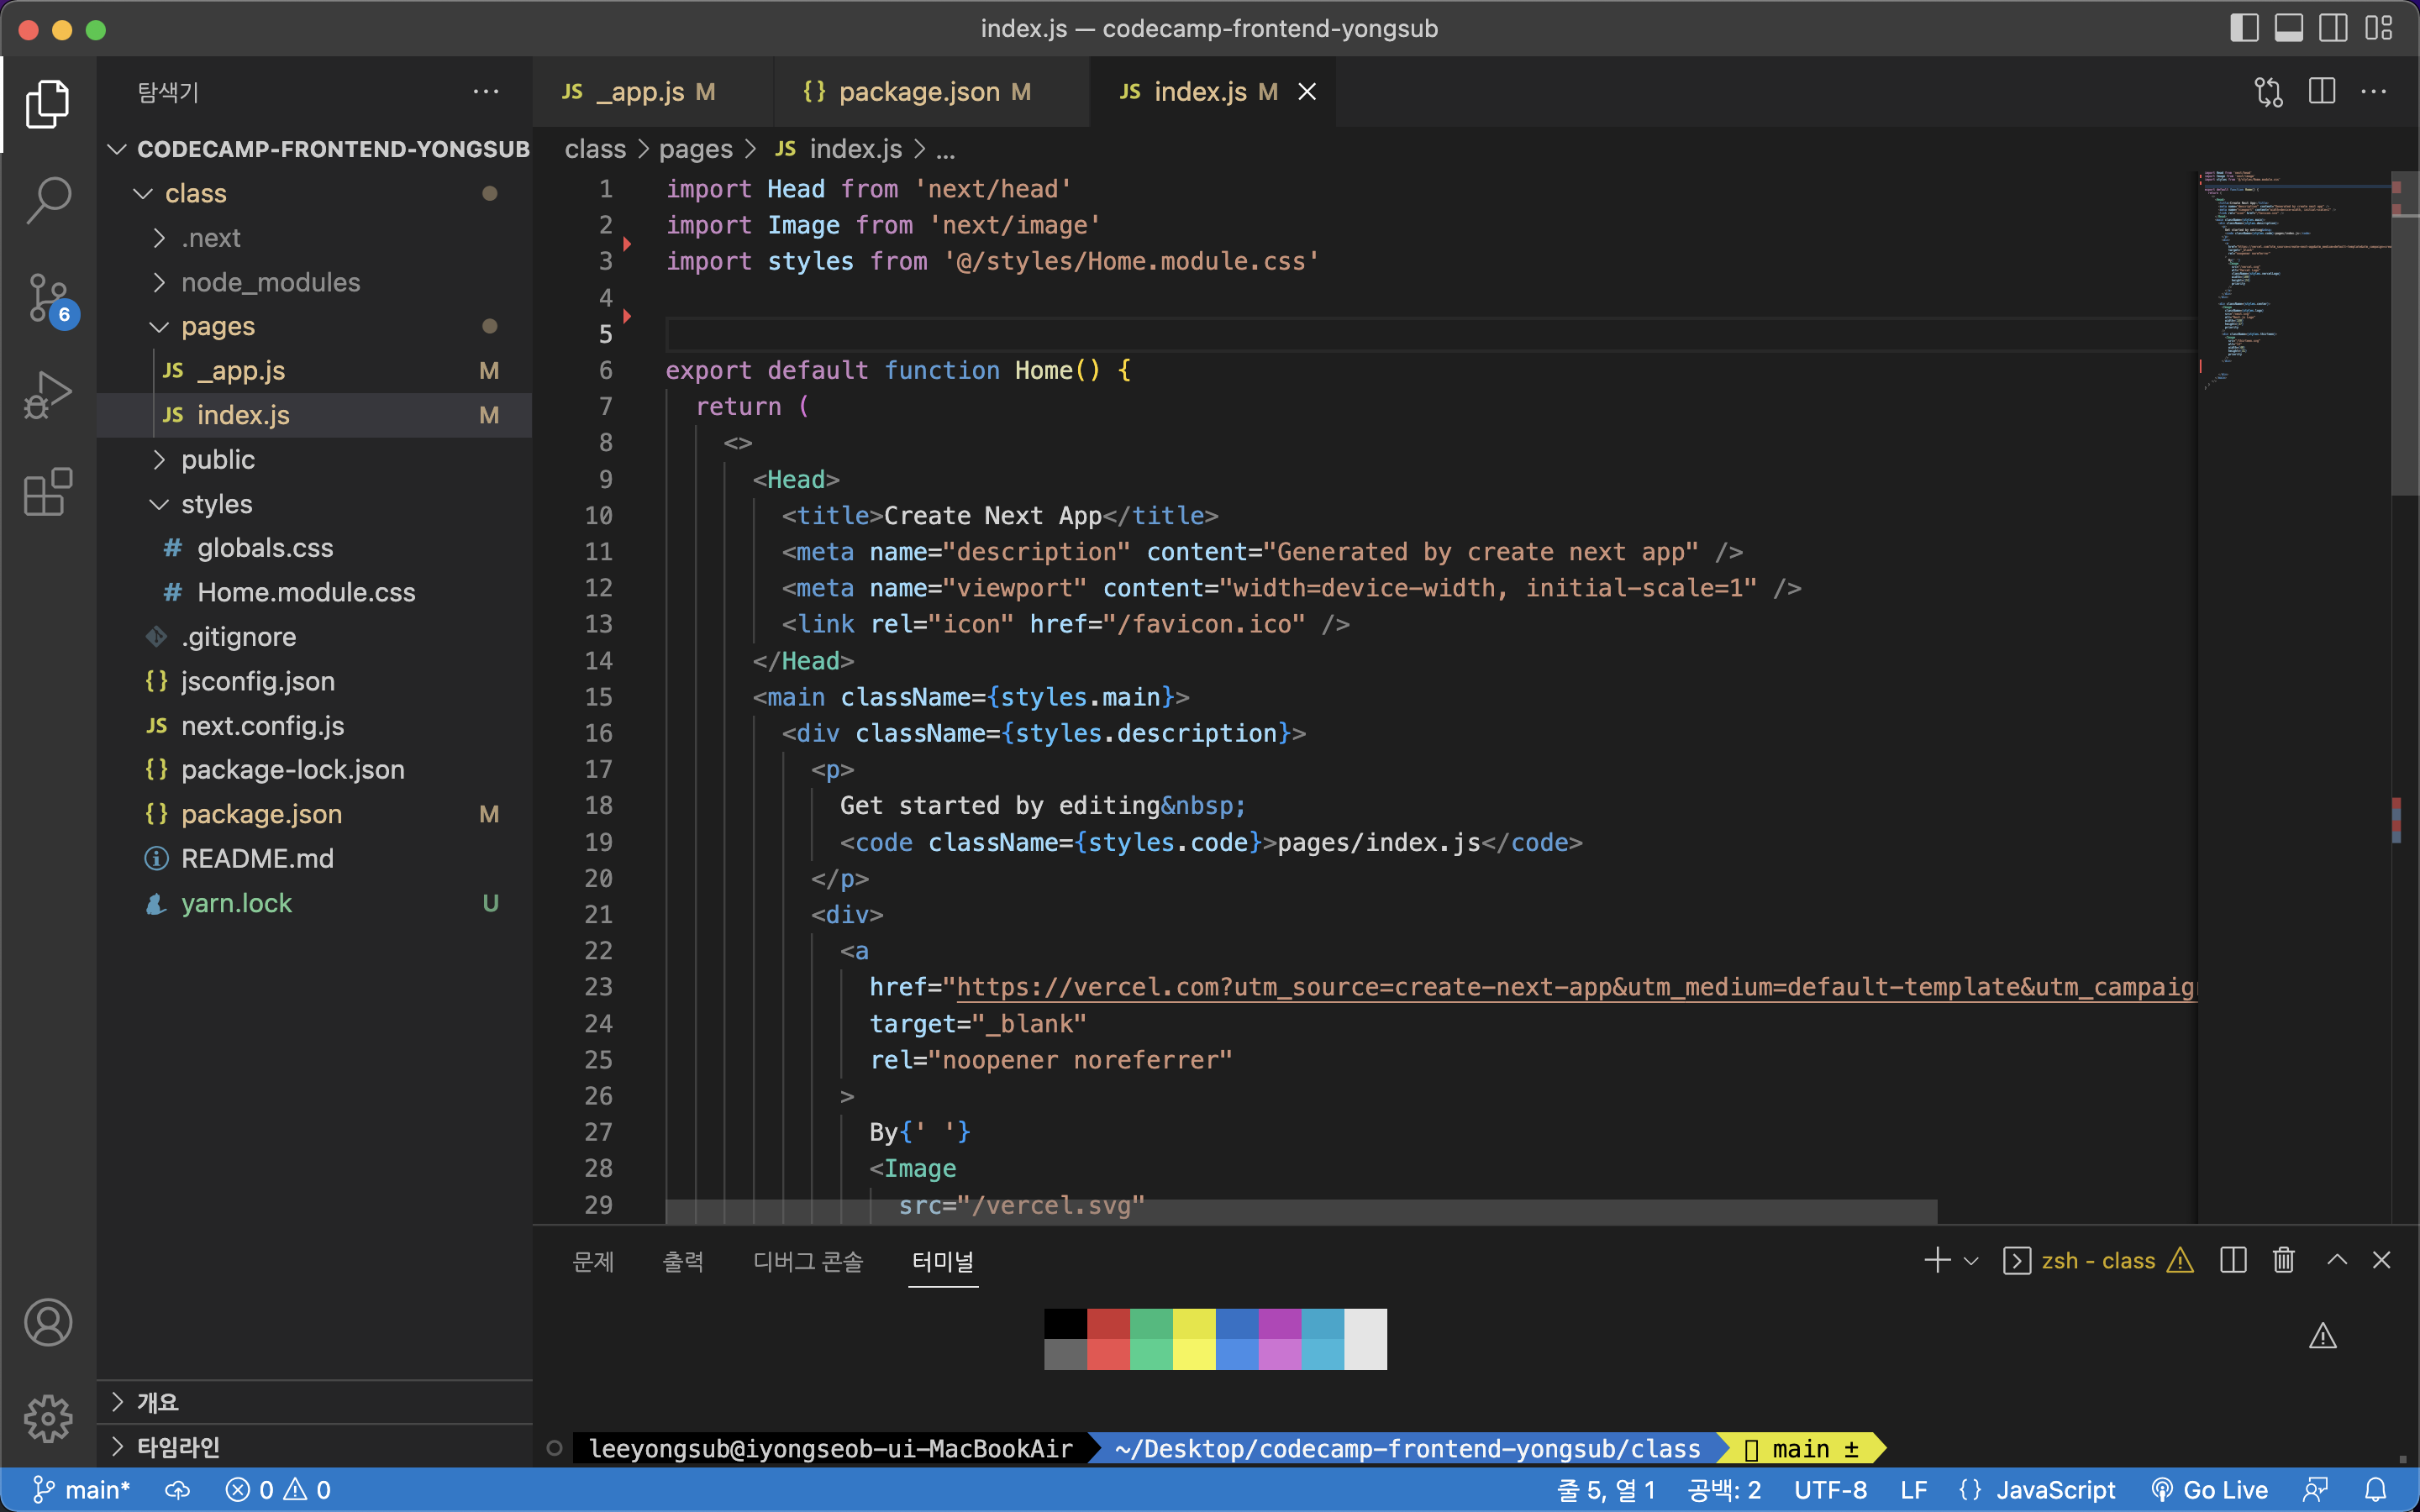Open changes compare icon in editor toolbar
This screenshot has width=2420, height=1512.
[2268, 92]
